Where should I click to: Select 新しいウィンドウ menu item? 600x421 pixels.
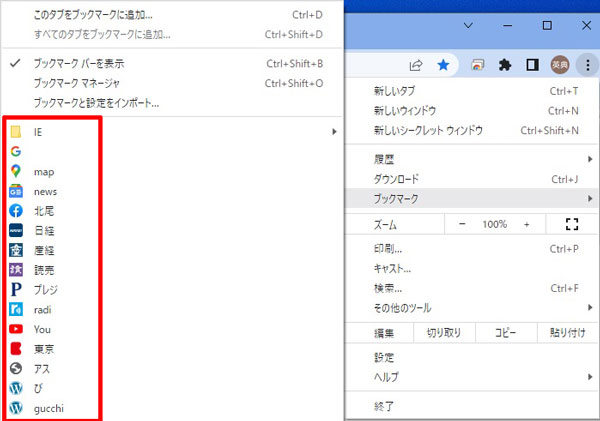pos(471,111)
